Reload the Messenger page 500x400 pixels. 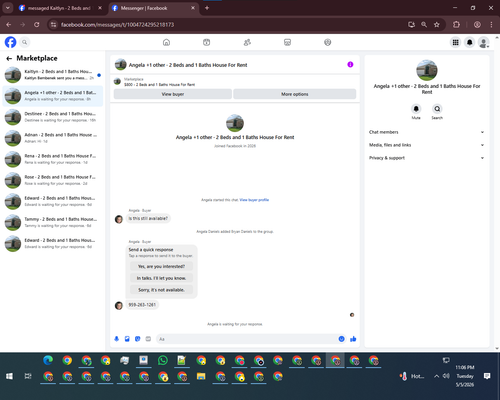pyautogui.click(x=37, y=25)
